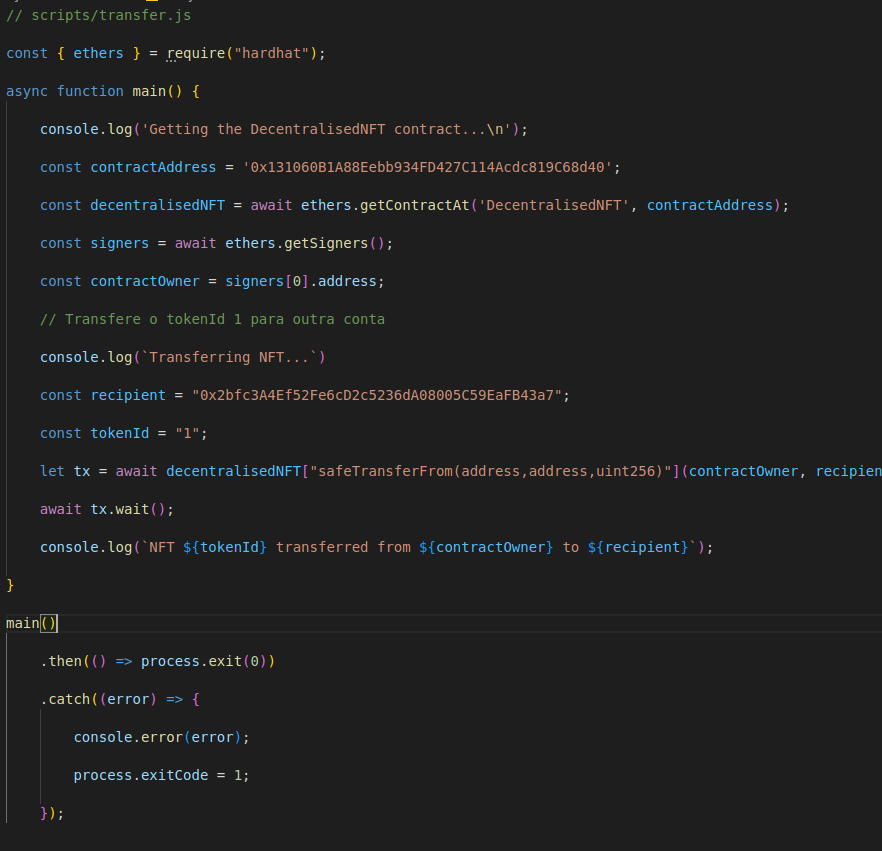Click the process.exit(0) call in .then
Screen dimensions: 882x851
tap(208, 661)
